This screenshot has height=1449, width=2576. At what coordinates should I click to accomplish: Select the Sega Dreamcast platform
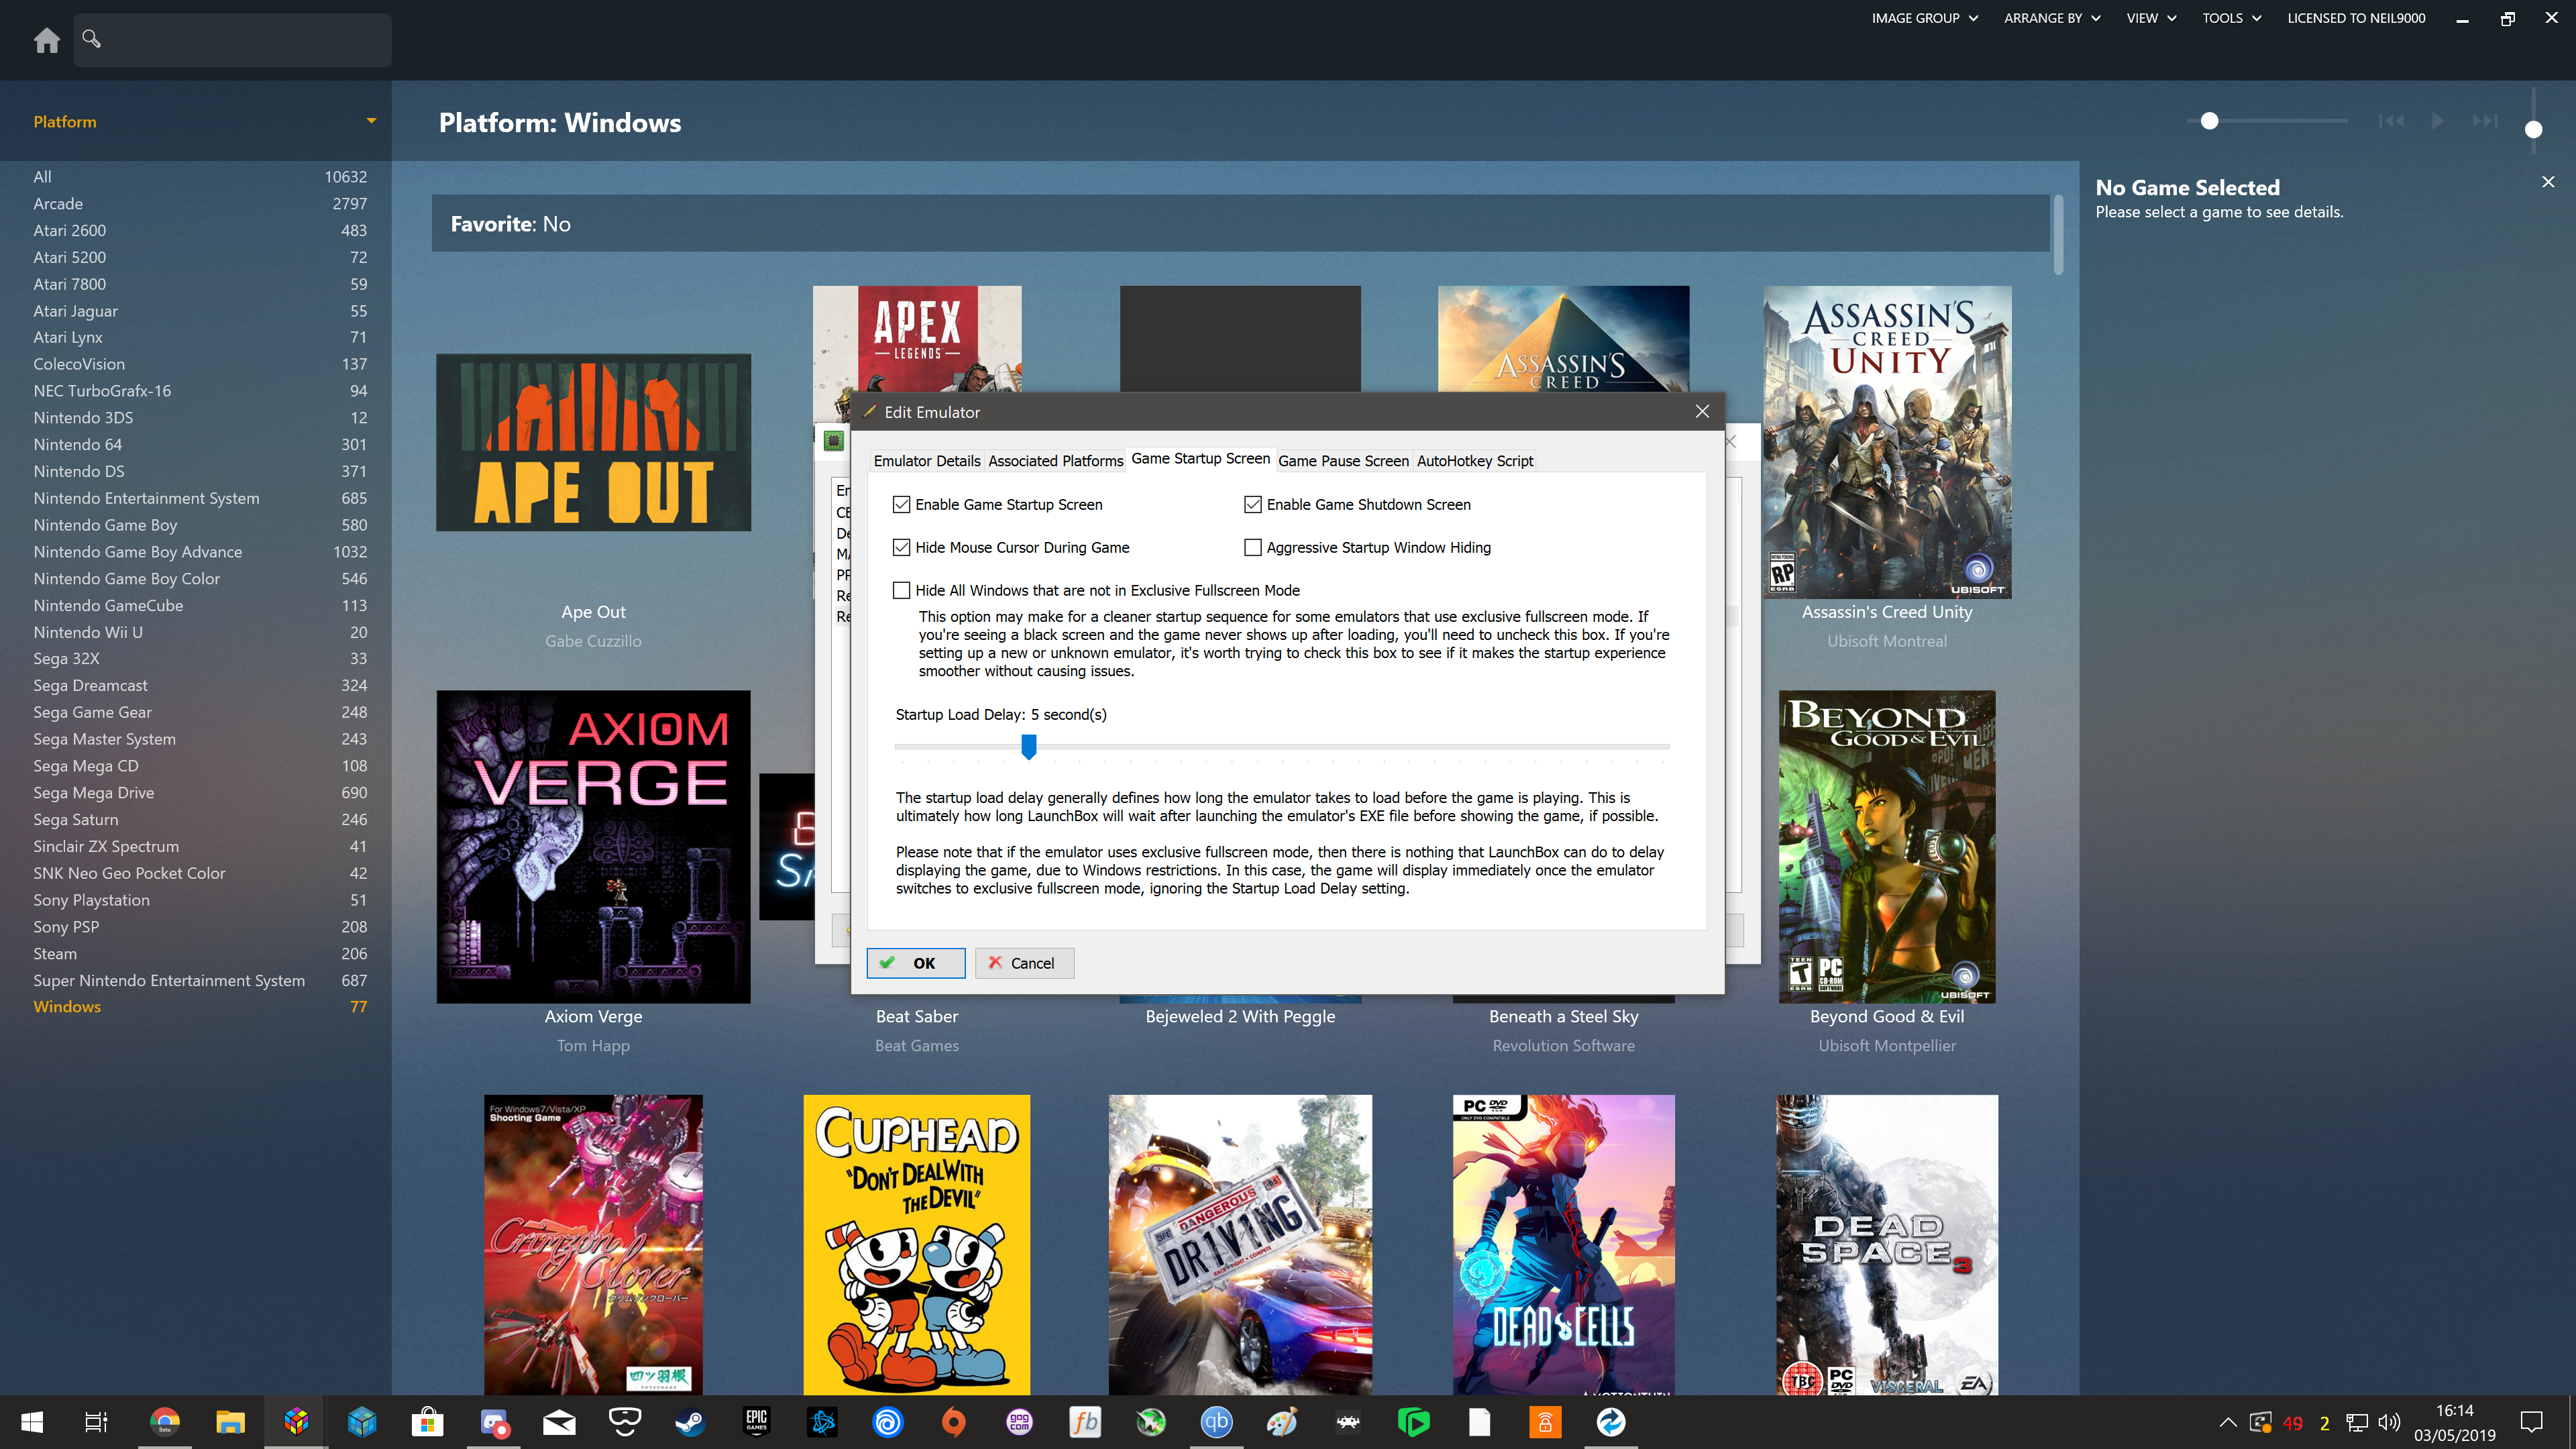tap(200, 686)
